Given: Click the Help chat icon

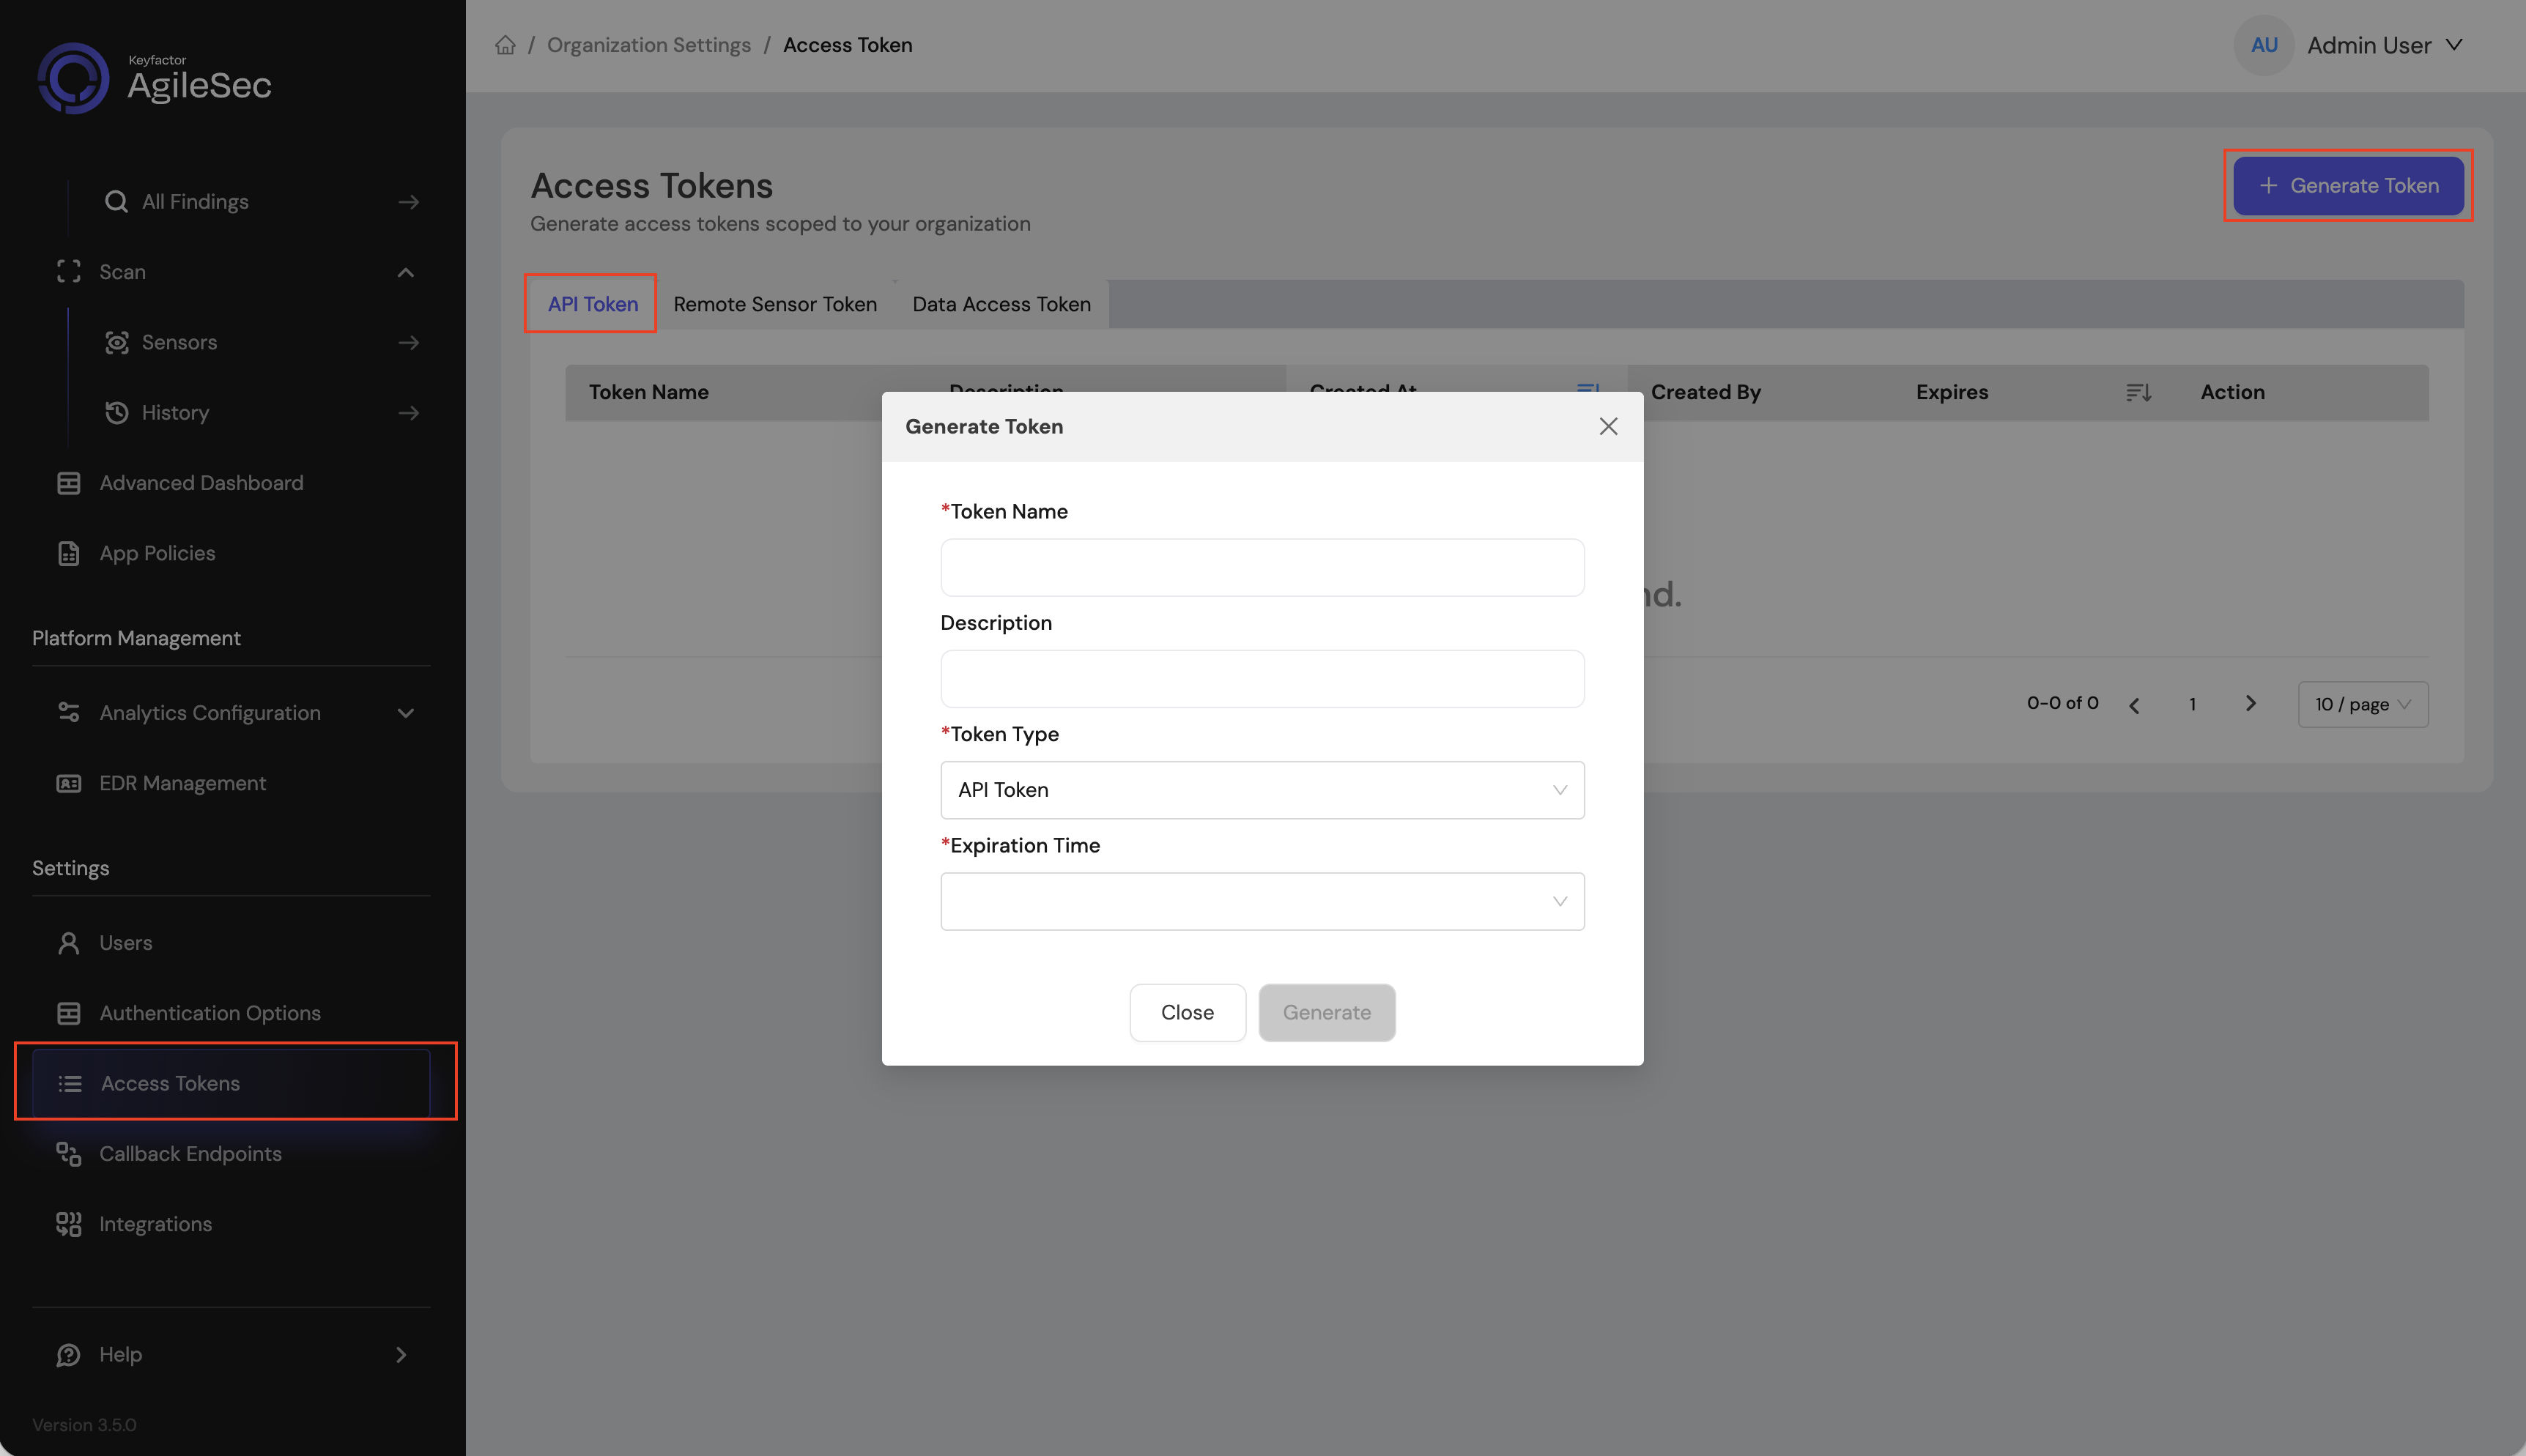Looking at the screenshot, I should tap(68, 1355).
